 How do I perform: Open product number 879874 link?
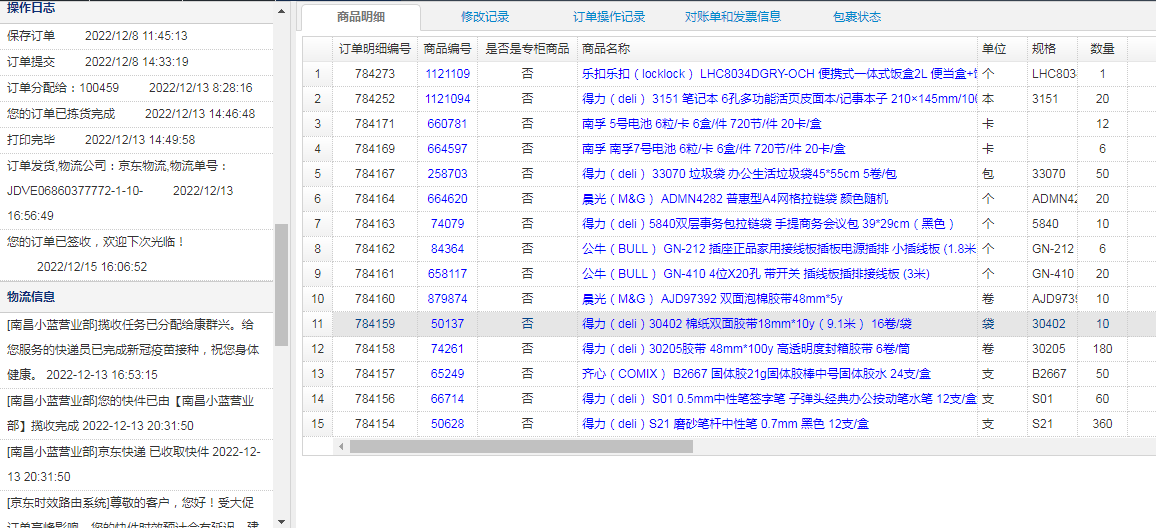coord(448,299)
